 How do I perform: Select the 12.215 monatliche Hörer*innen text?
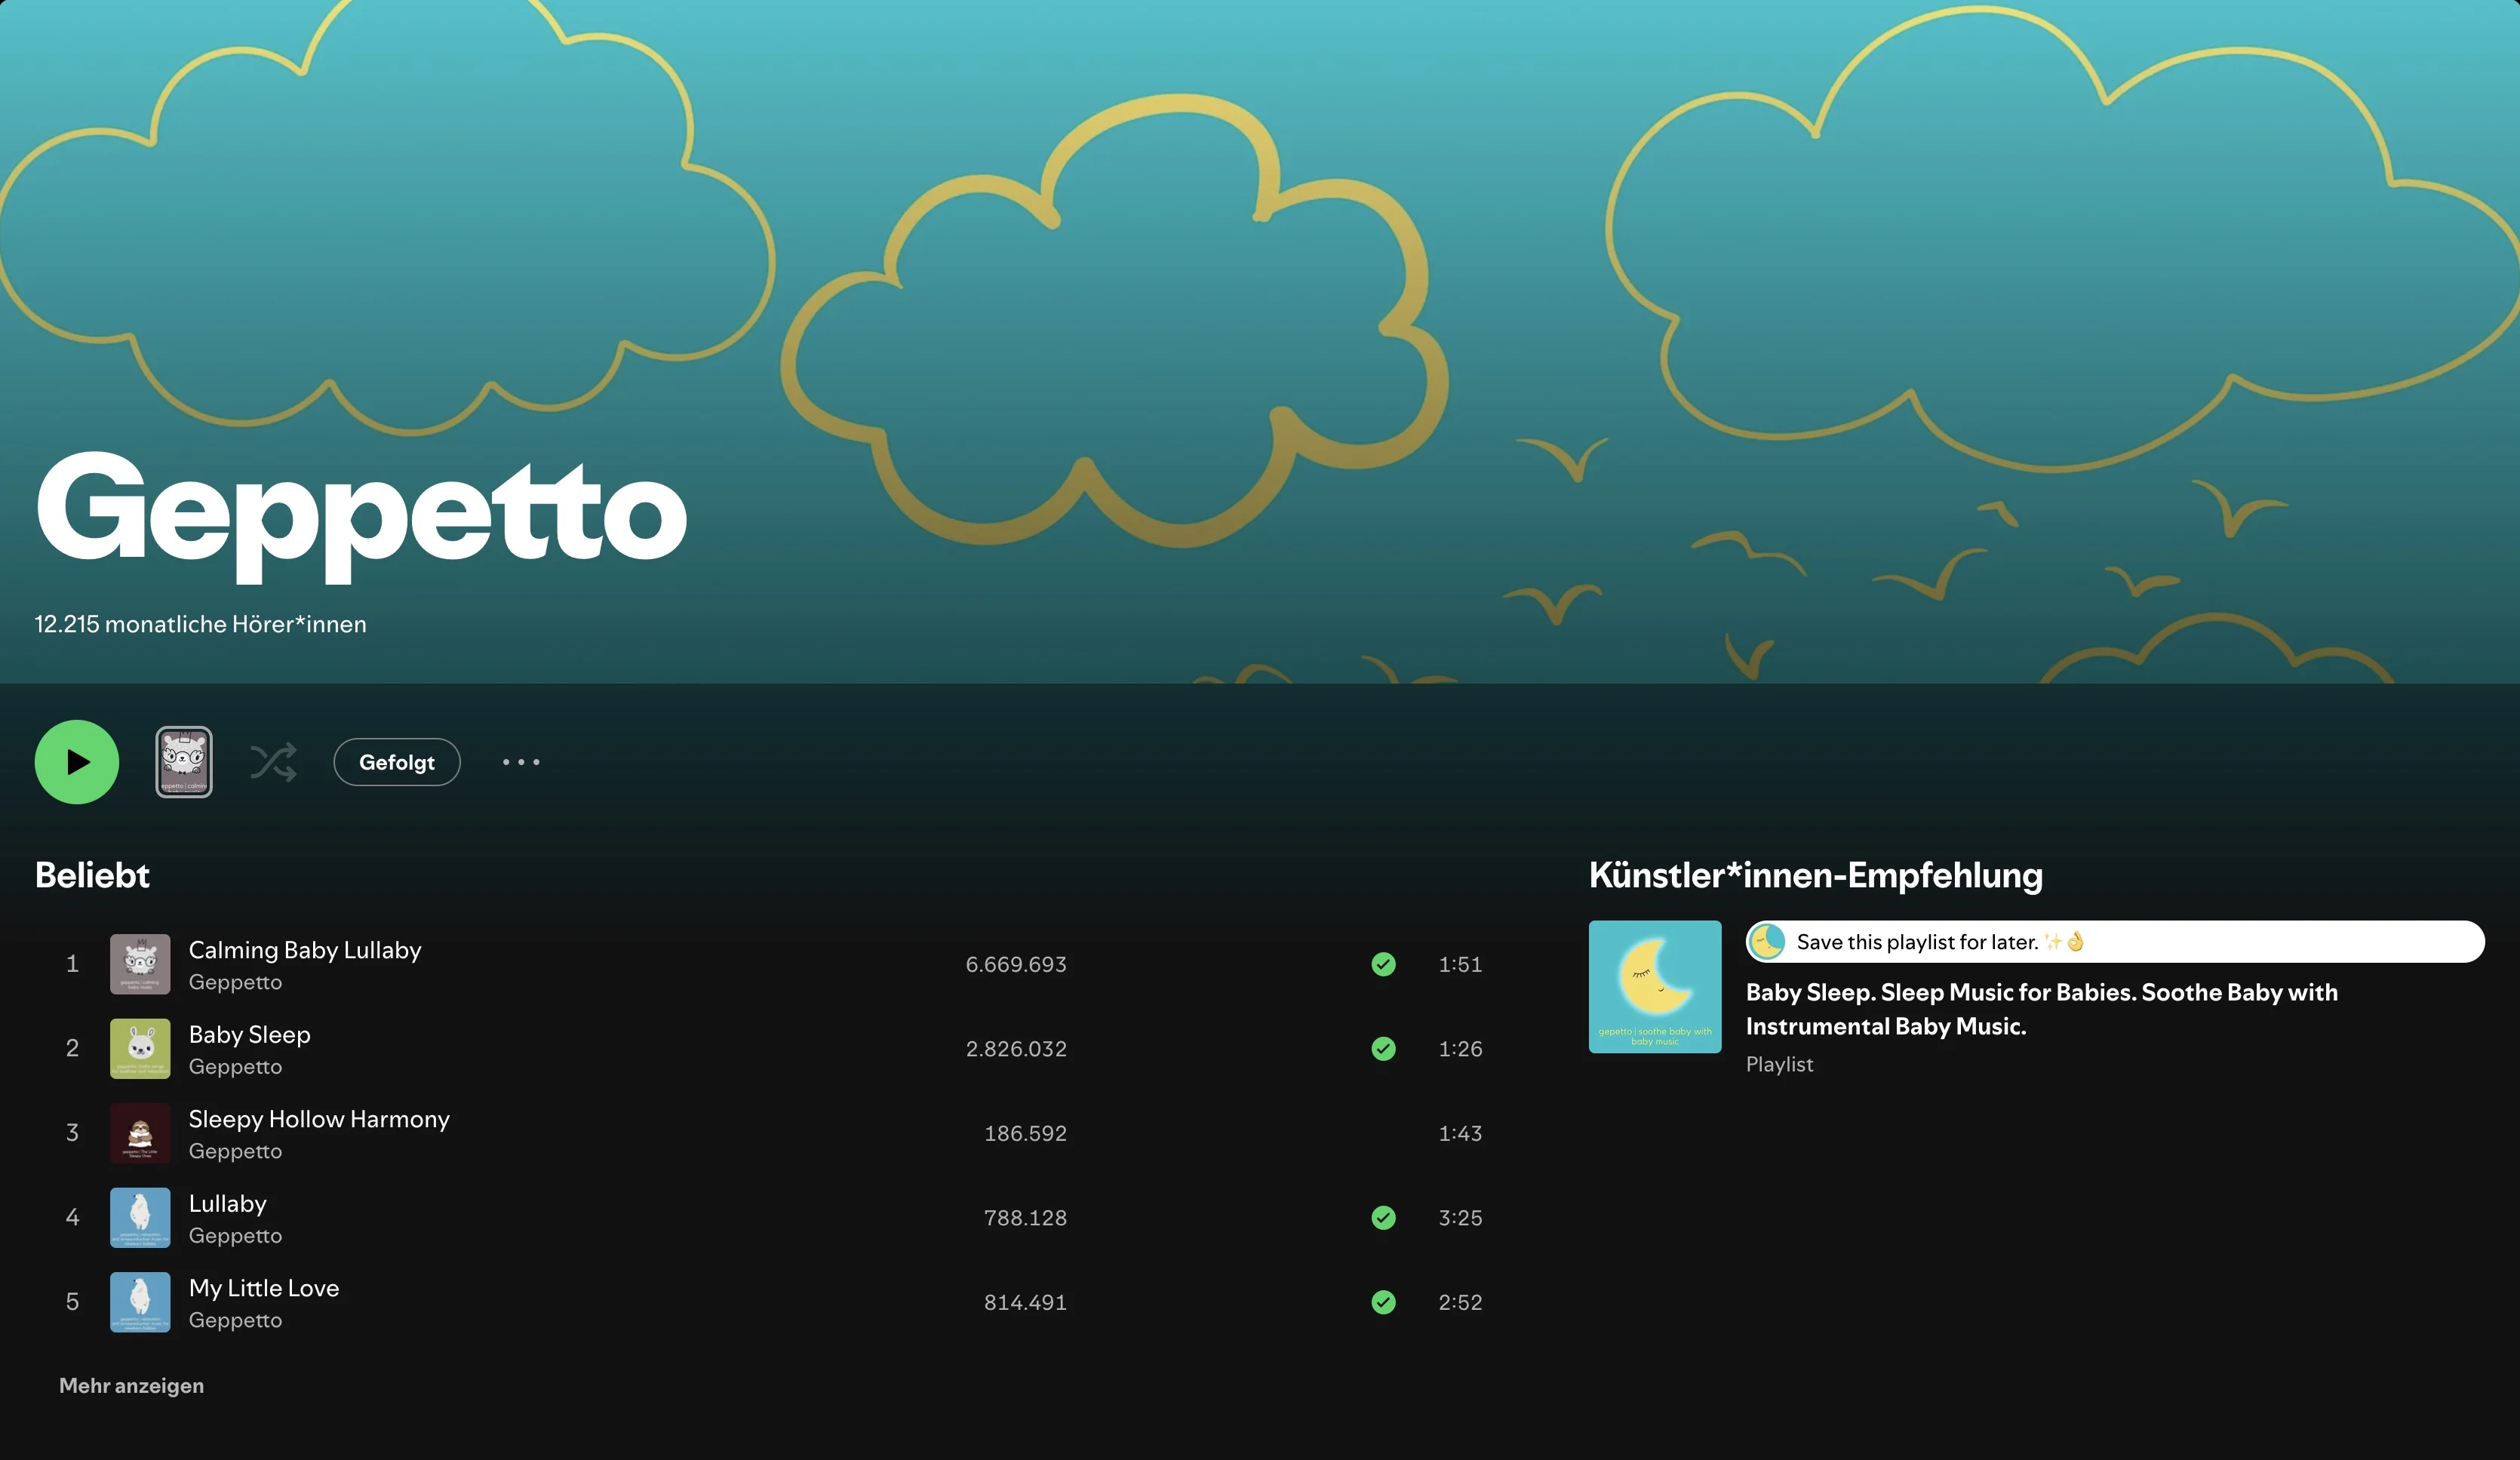pos(201,624)
